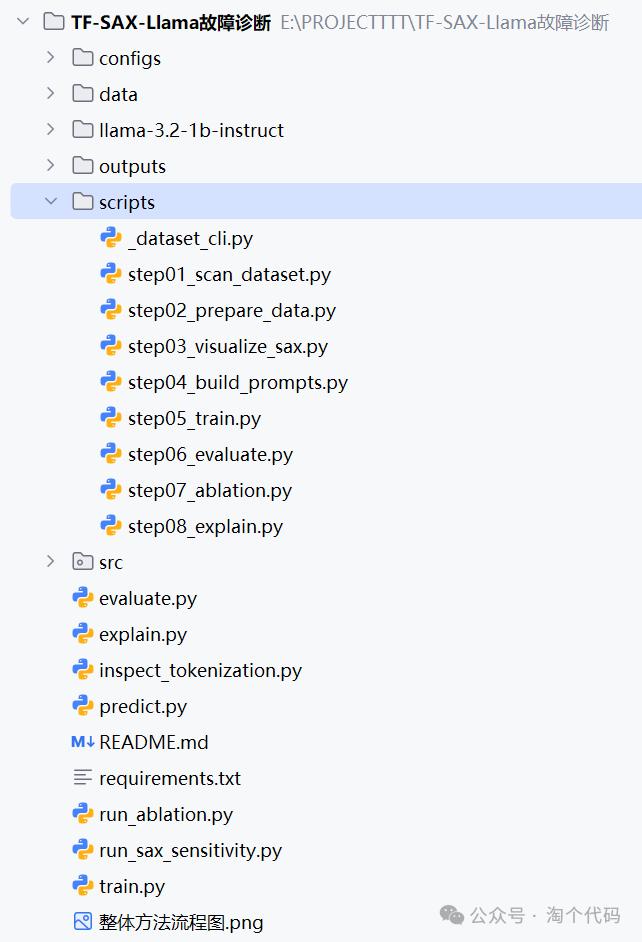Collapse the TF-SAX-Llama project root chevron
The height and width of the screenshot is (942, 642).
tap(23, 22)
